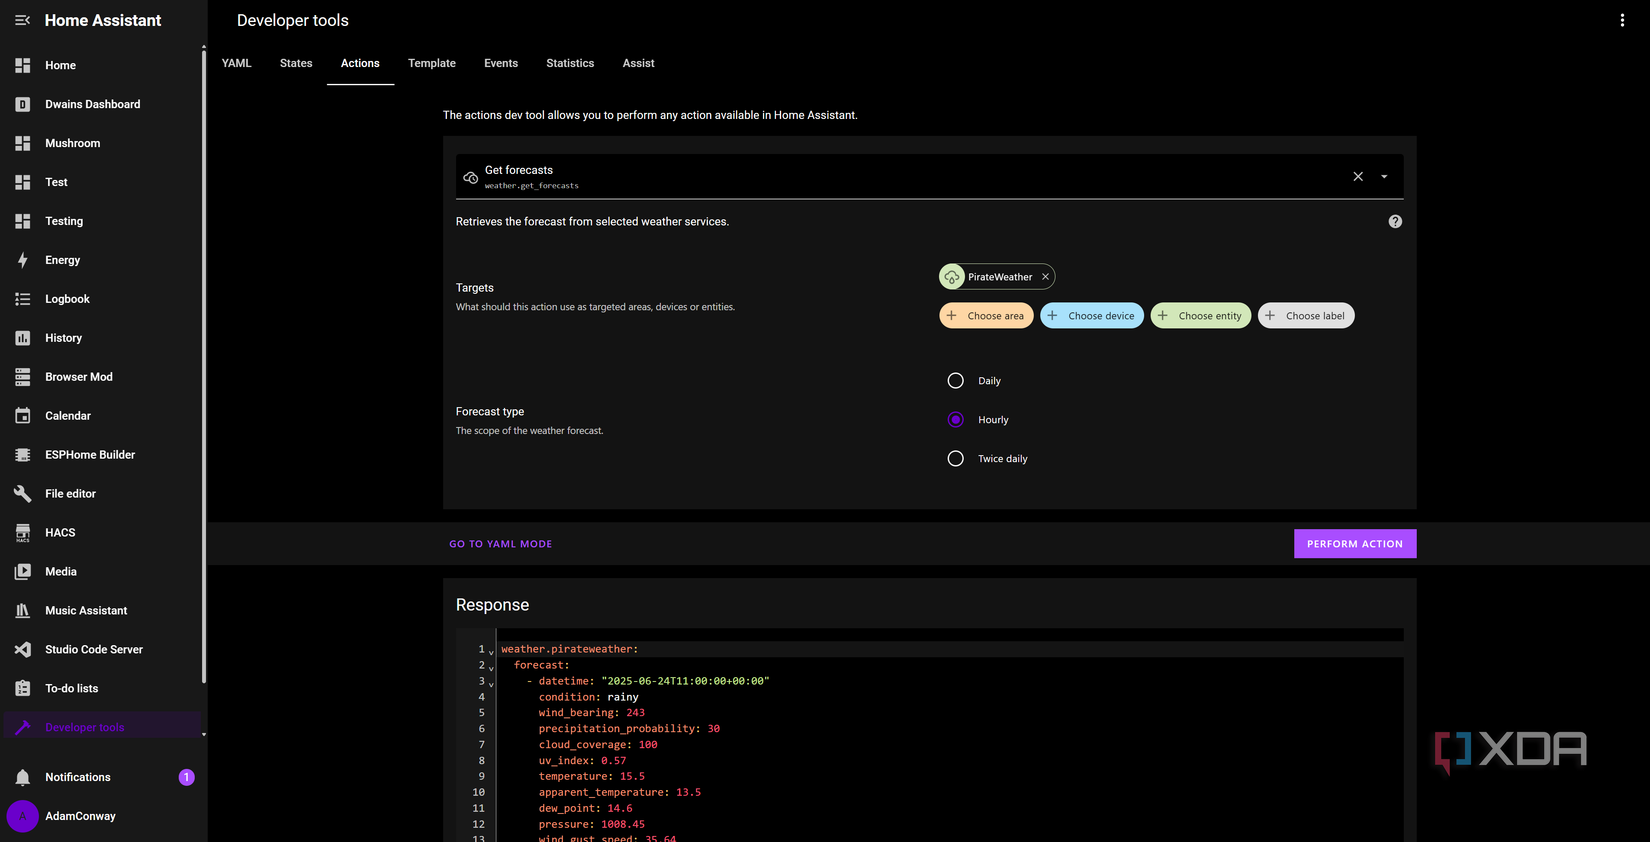Viewport: 1650px width, 842px height.
Task: Open the Notifications bell
Action: (x=22, y=777)
